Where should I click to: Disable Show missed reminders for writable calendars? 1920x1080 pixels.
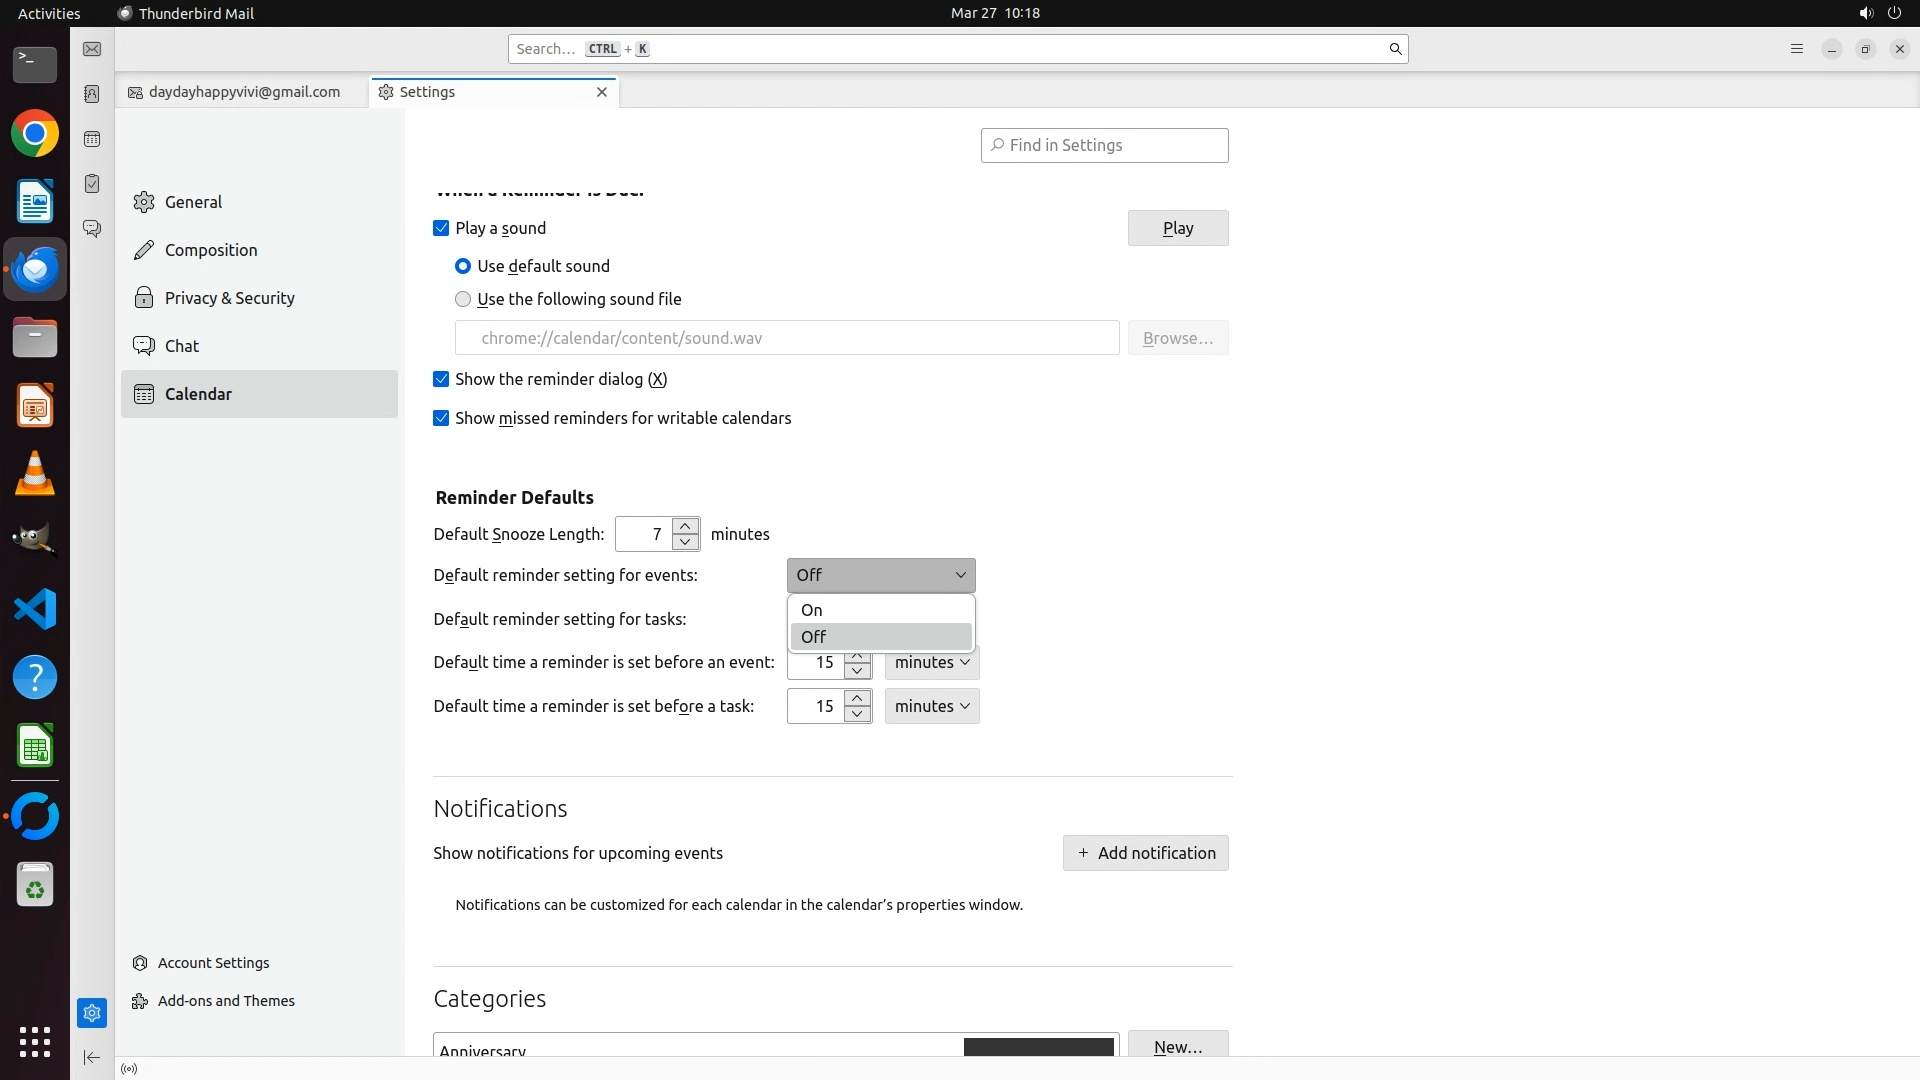pyautogui.click(x=441, y=418)
